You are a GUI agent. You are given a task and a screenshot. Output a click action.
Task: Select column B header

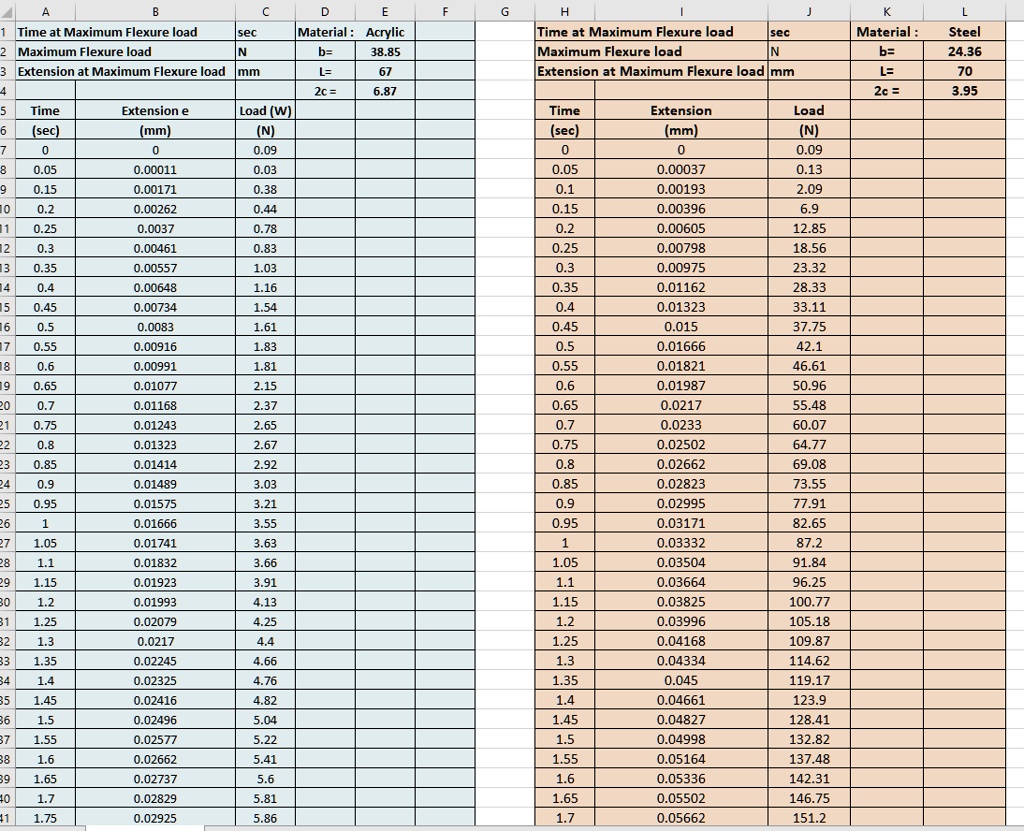click(155, 11)
